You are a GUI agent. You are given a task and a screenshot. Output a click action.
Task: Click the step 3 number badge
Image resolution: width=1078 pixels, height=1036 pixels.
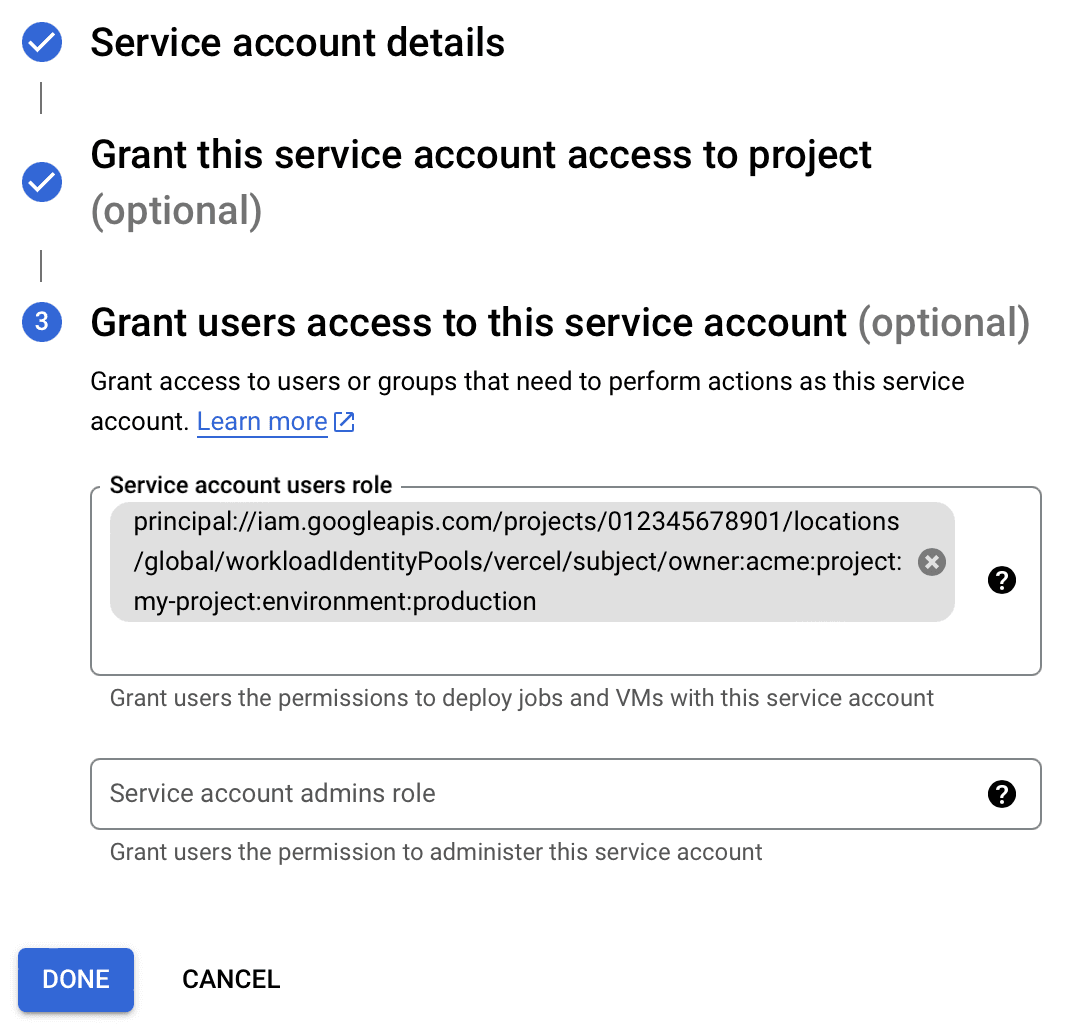pos(42,321)
